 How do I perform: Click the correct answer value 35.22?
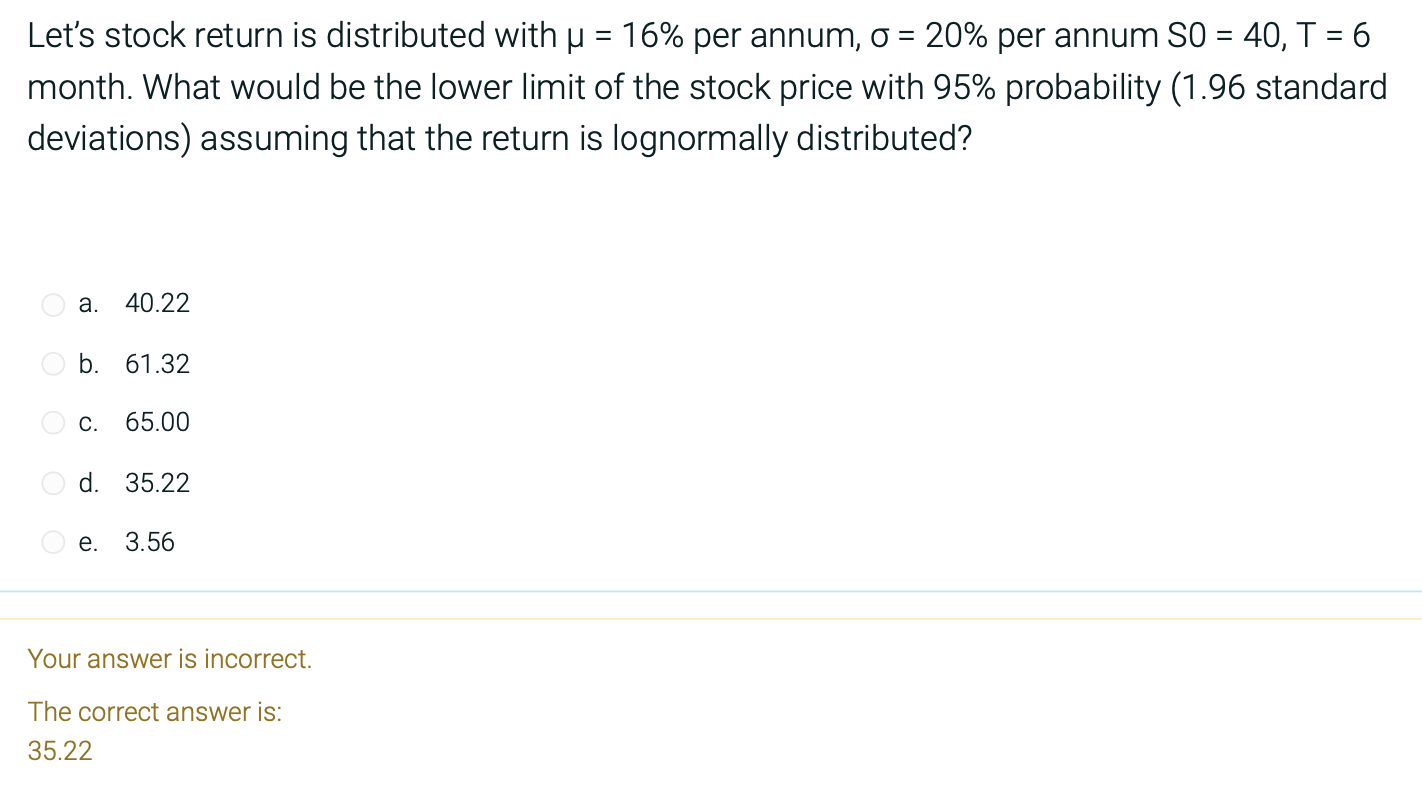pos(58,750)
